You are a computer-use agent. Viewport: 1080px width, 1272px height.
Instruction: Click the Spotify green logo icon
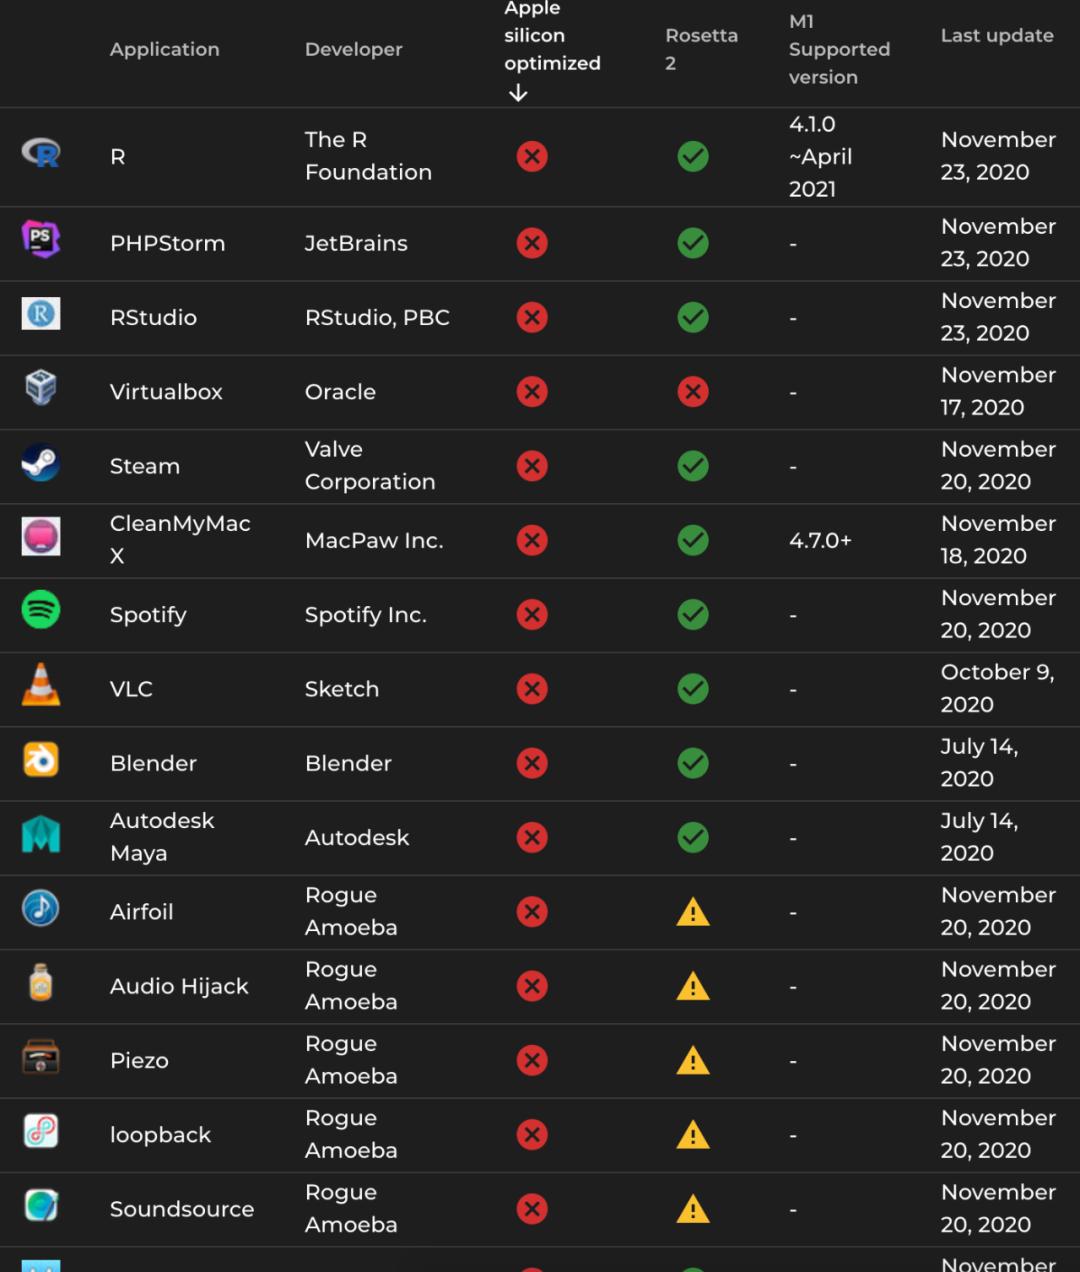[x=41, y=610]
